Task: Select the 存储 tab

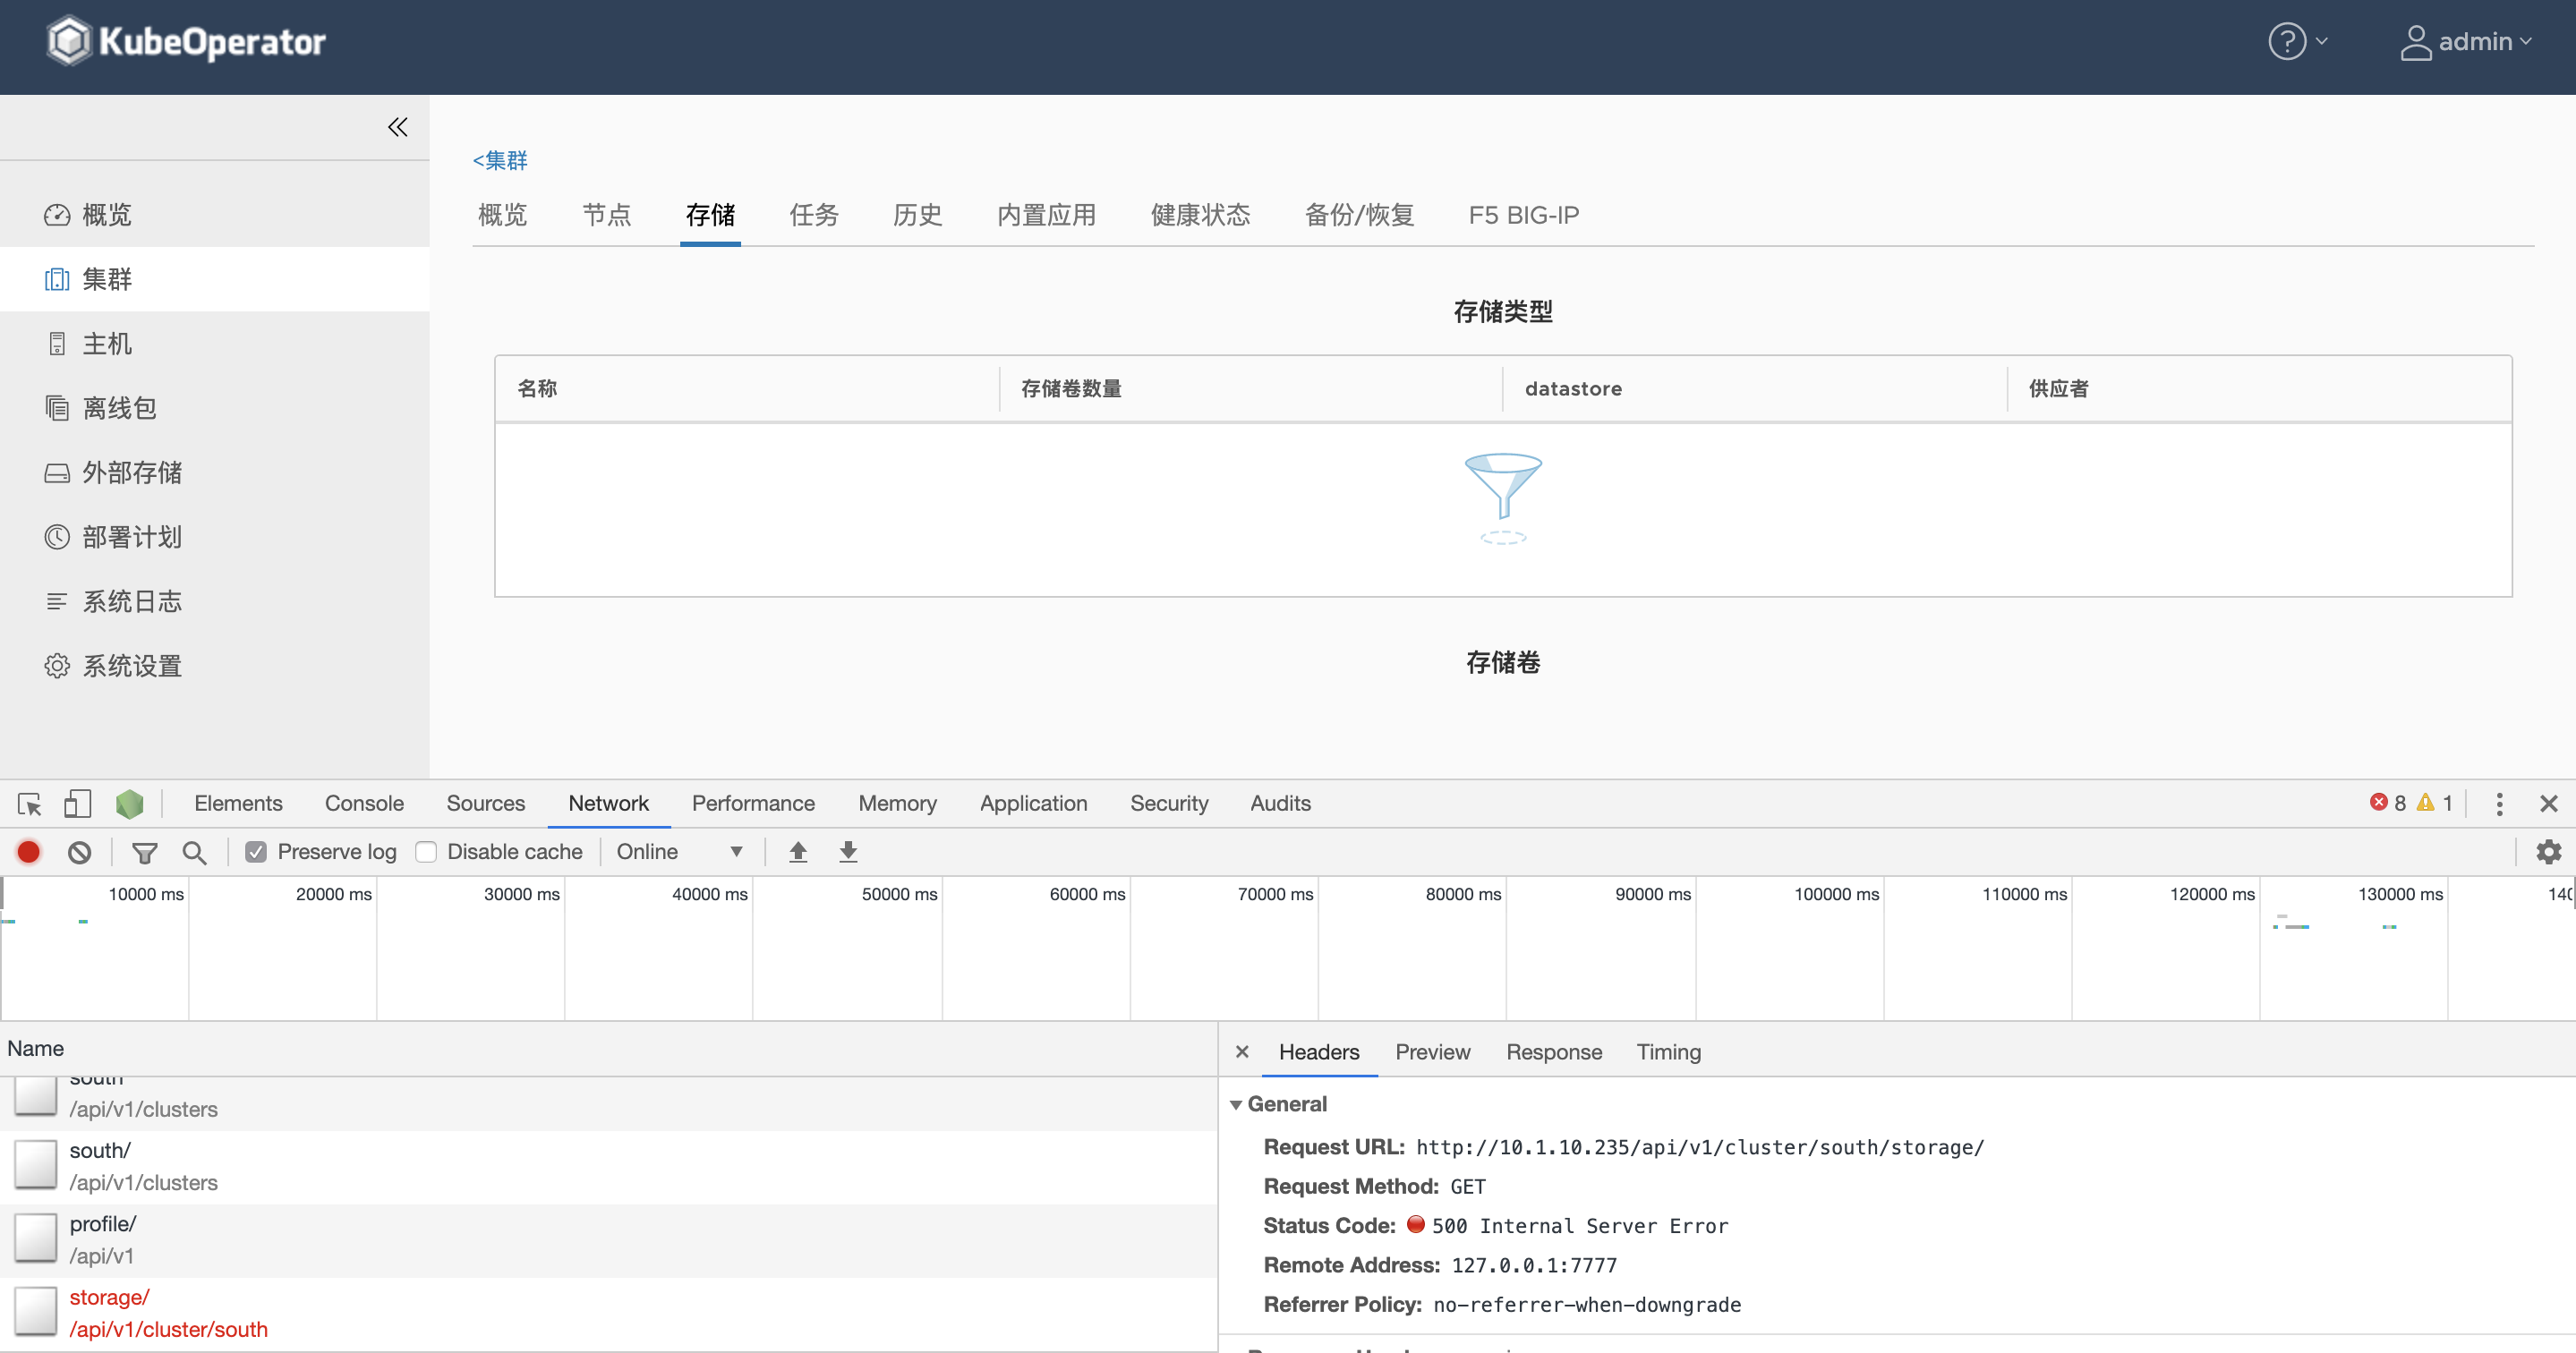Action: (710, 215)
